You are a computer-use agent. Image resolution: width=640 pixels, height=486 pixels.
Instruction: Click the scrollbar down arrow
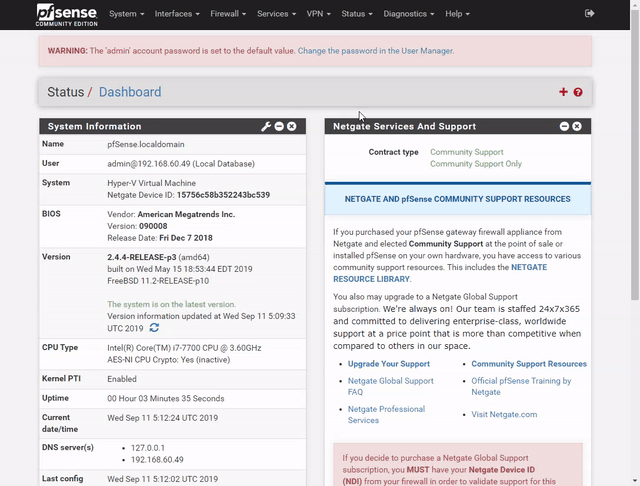click(635, 482)
